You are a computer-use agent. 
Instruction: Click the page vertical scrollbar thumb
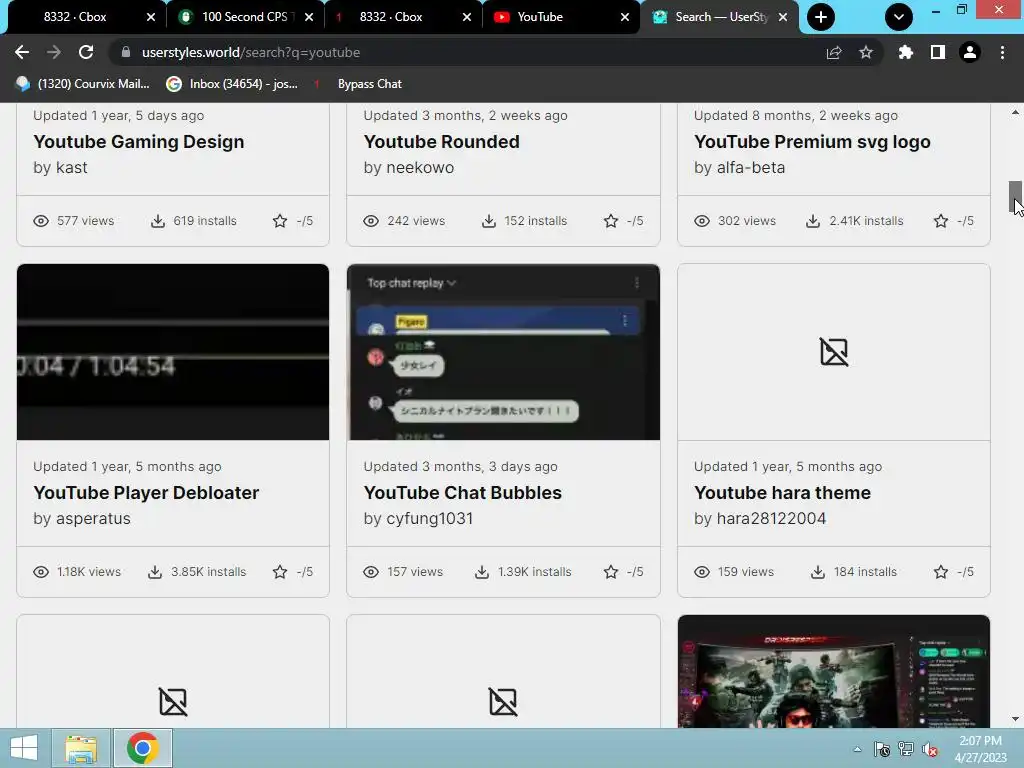[1015, 197]
